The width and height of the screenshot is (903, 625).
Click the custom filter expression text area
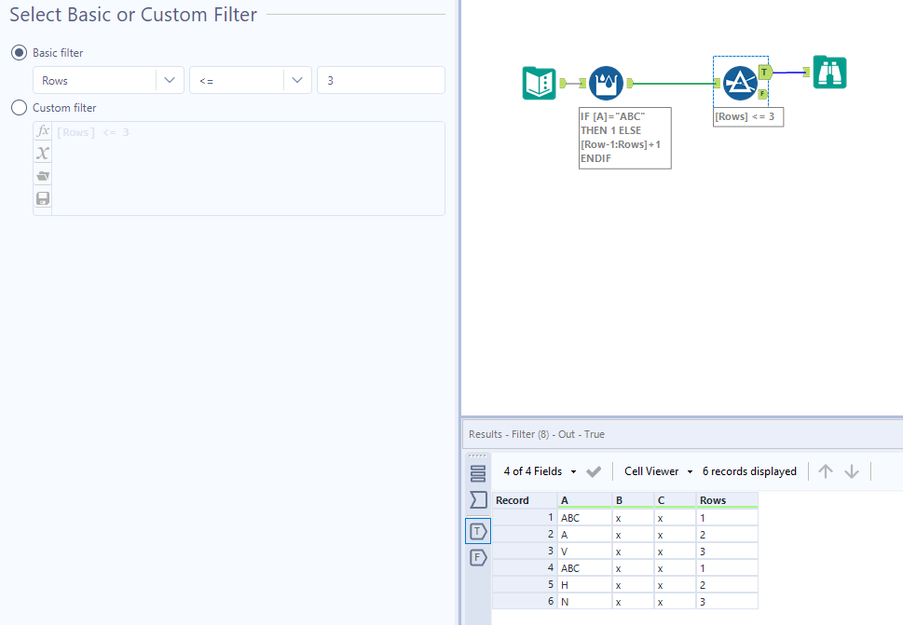pyautogui.click(x=248, y=168)
